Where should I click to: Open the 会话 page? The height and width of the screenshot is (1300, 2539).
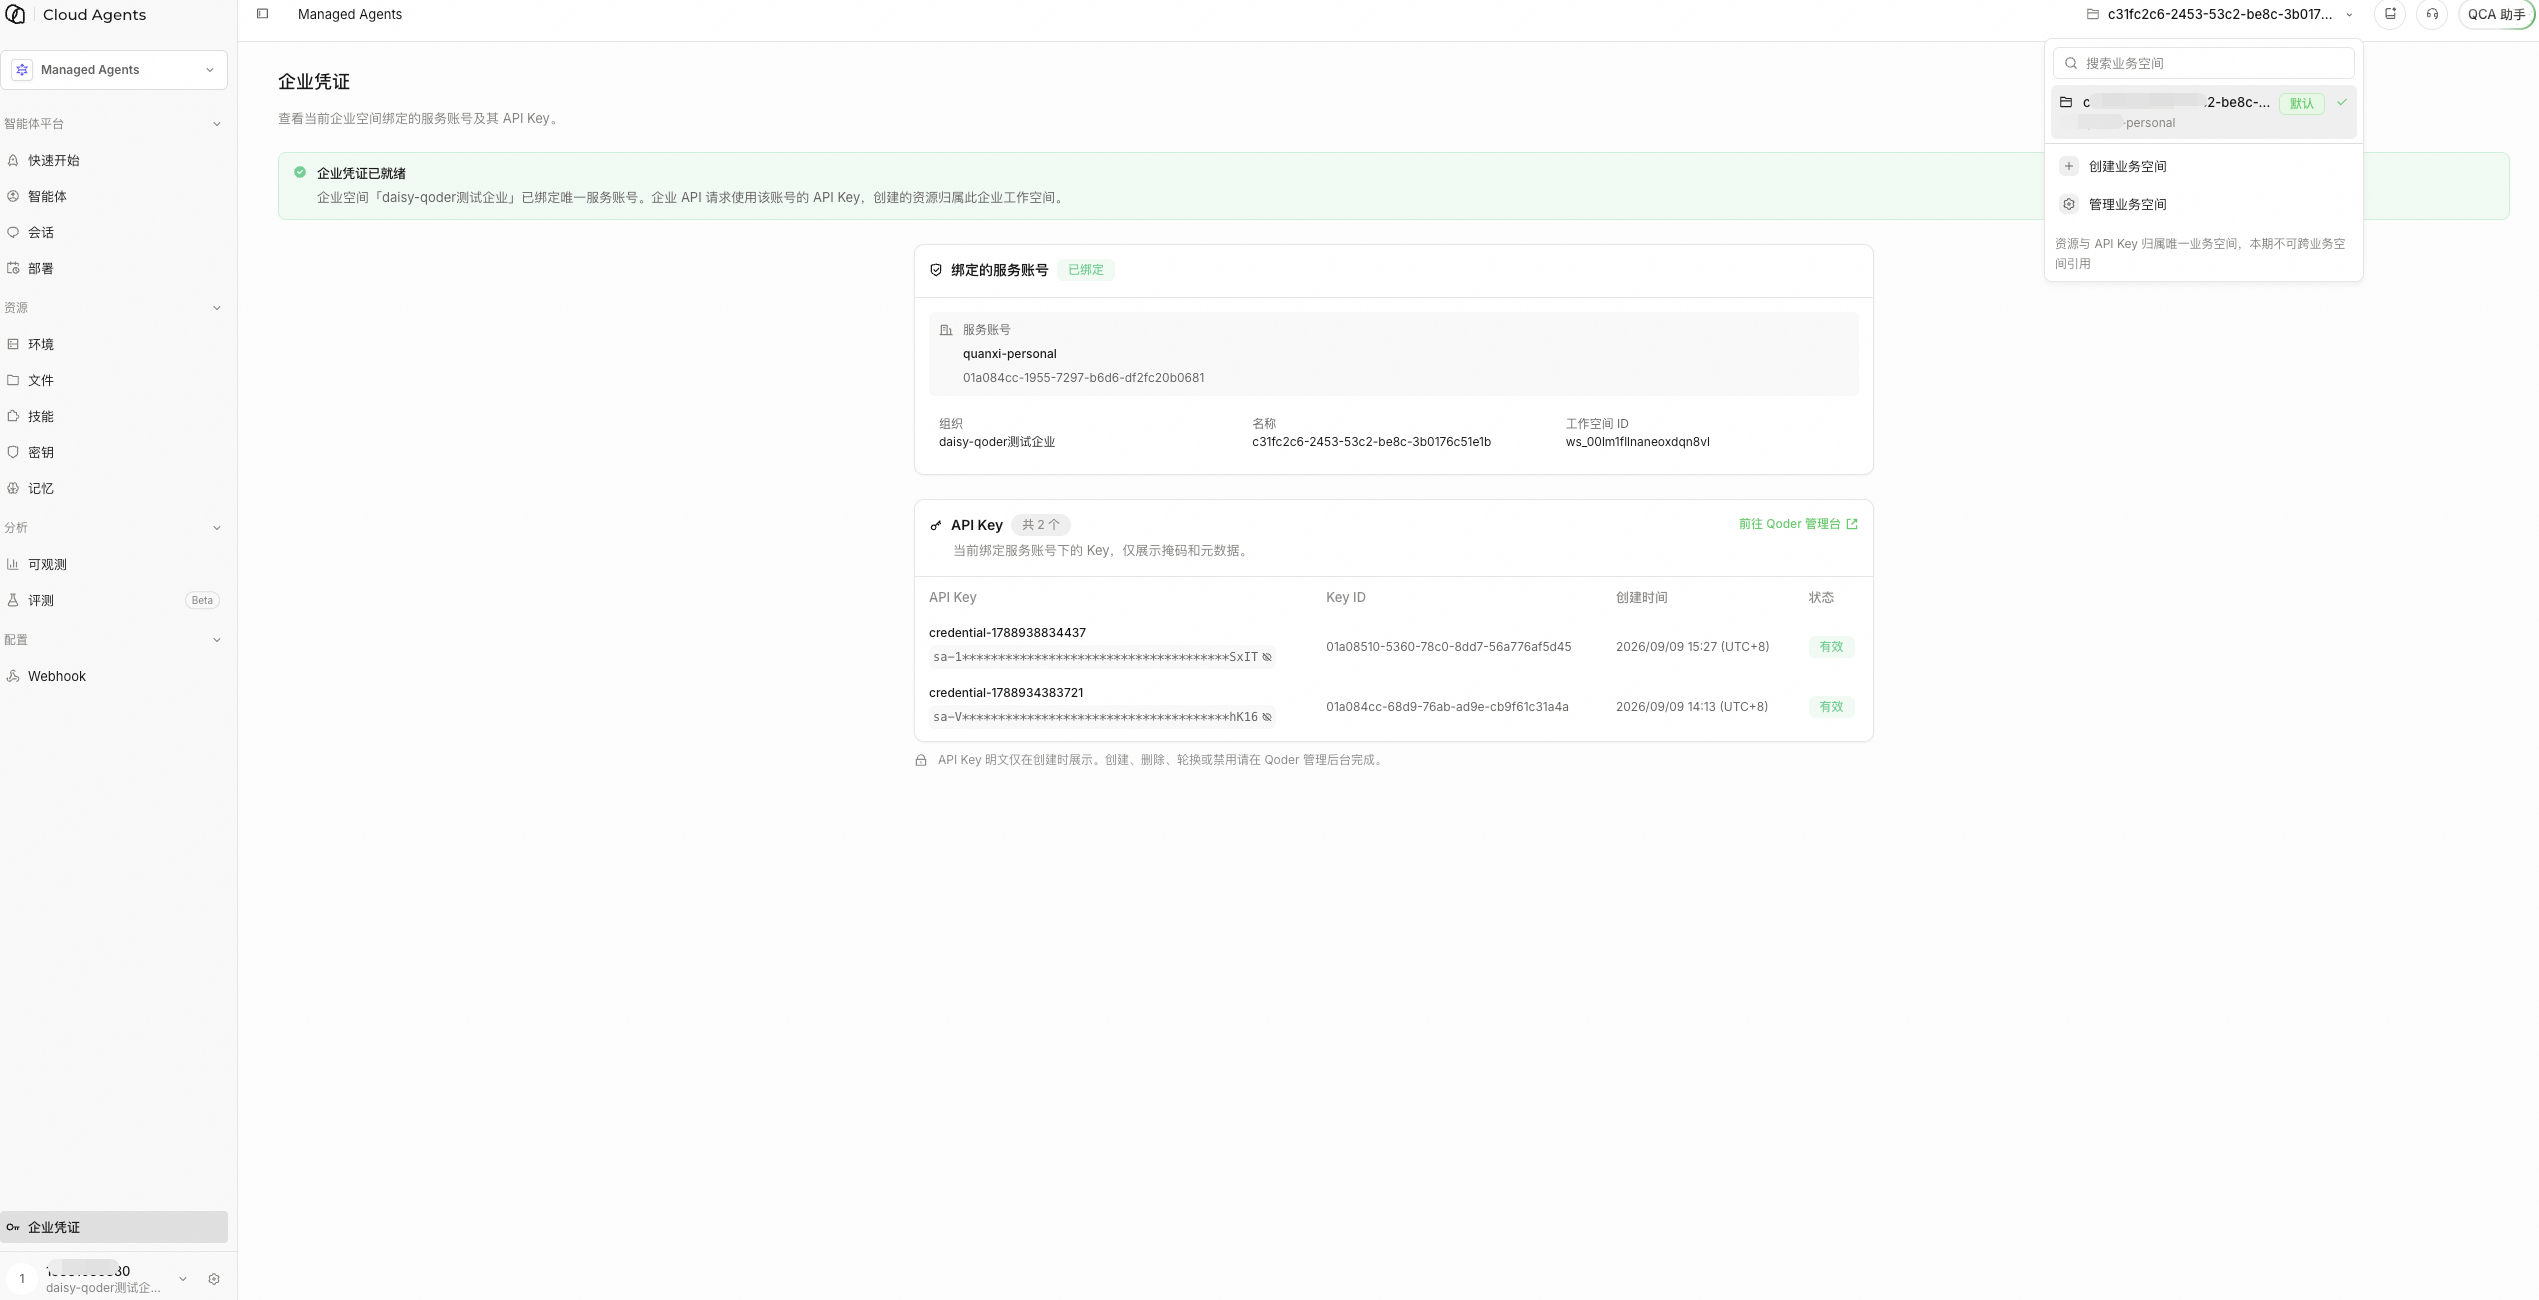(x=114, y=232)
